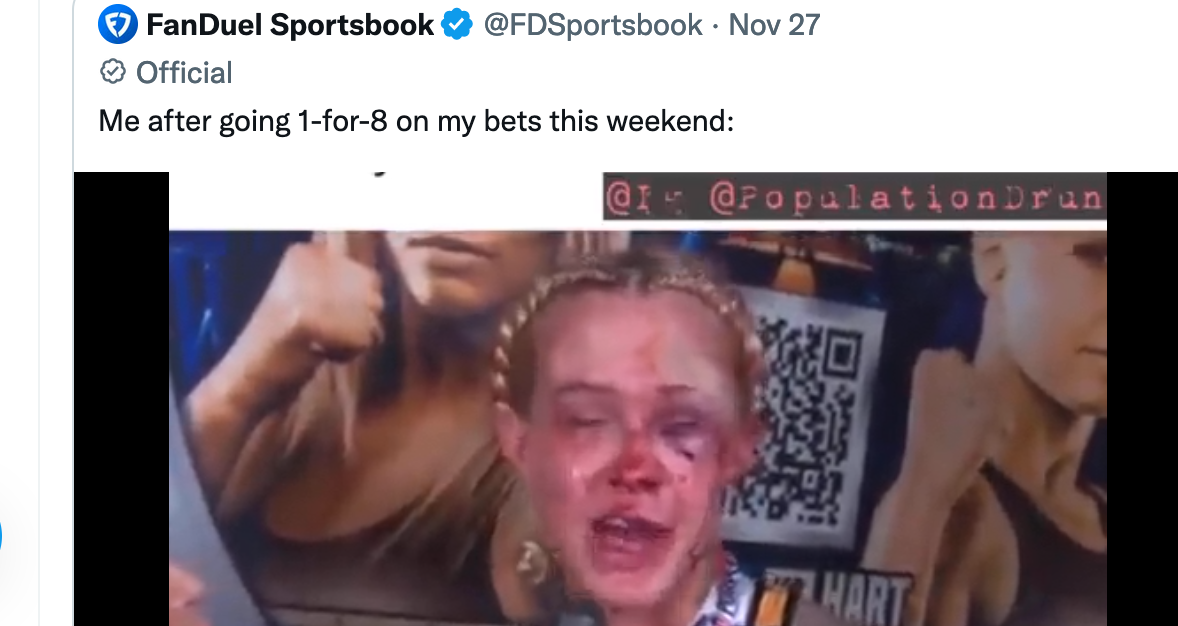This screenshot has height=626, width=1178.
Task: Visit the @FDSportsbook handle link
Action: point(593,25)
